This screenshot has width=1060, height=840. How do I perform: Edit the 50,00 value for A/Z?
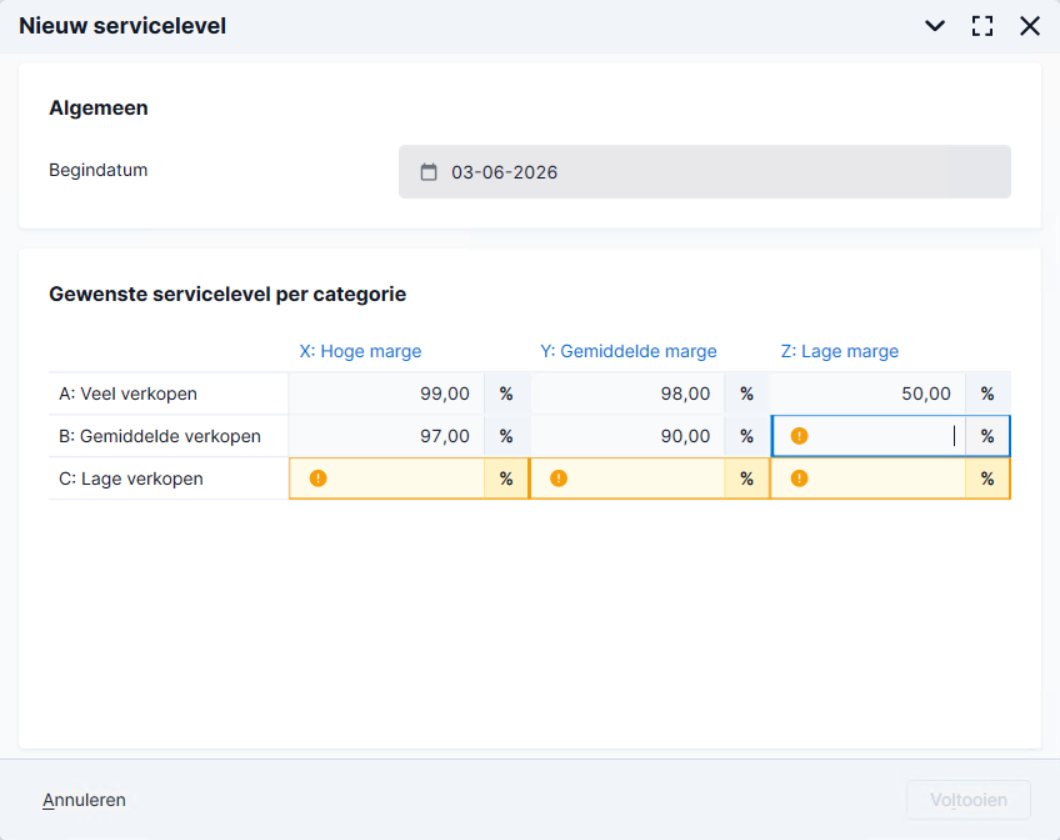click(x=868, y=394)
